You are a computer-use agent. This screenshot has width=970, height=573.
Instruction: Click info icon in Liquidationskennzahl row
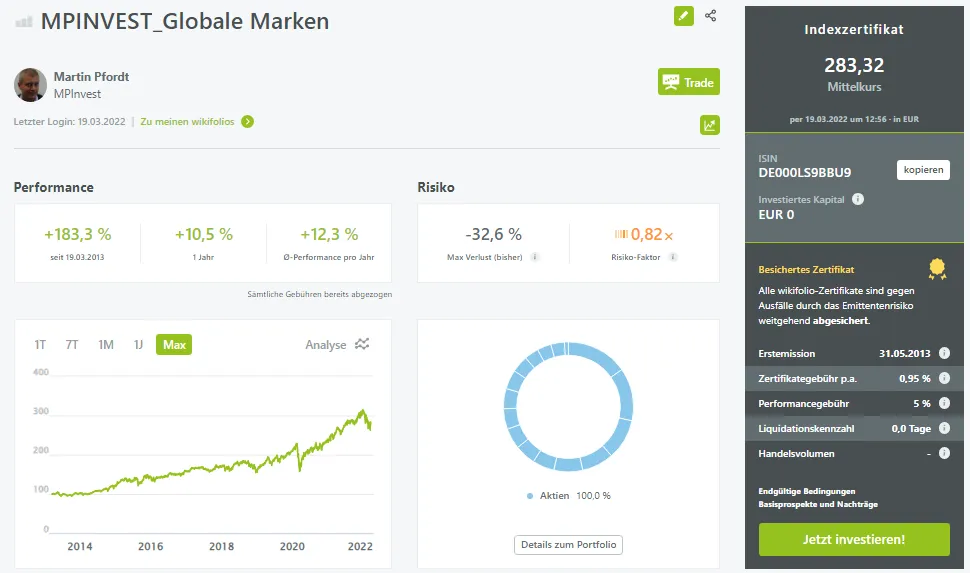(x=944, y=428)
